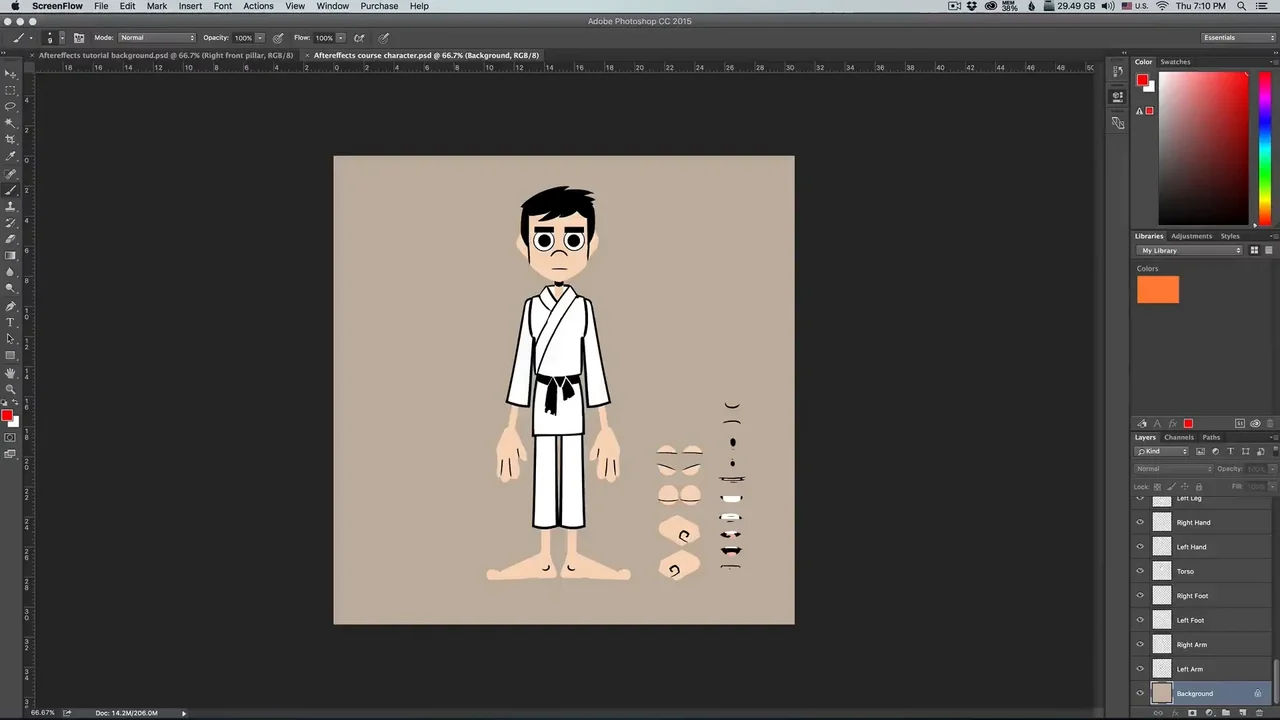This screenshot has height=720, width=1280.
Task: Select the Hand tool
Action: [x=11, y=373]
